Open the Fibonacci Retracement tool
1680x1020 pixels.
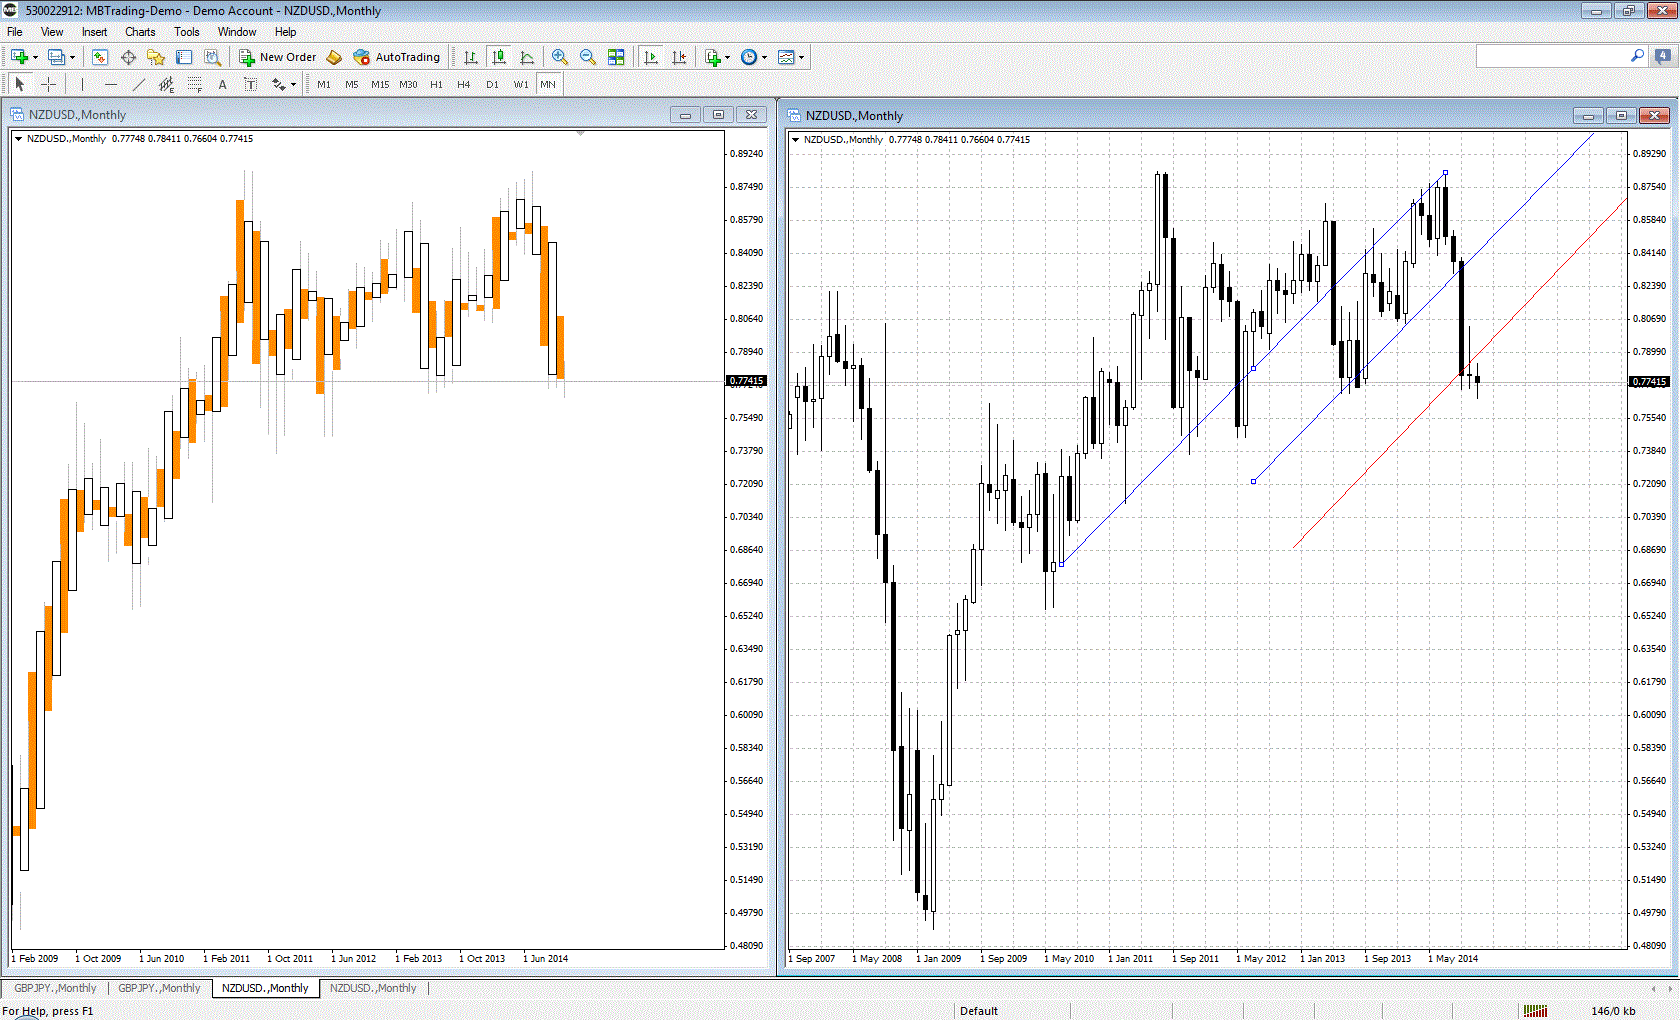(x=193, y=84)
